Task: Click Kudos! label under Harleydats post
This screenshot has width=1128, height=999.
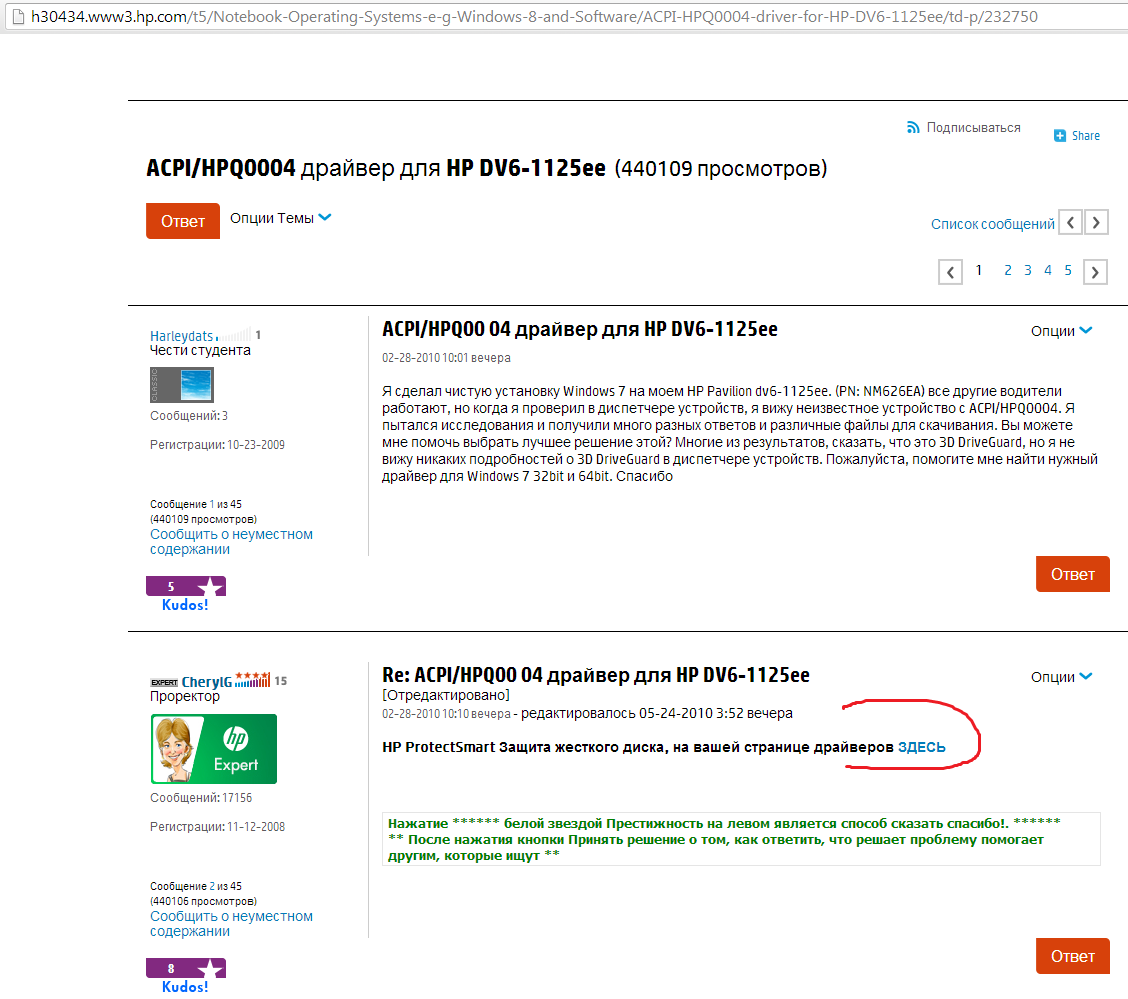Action: [x=185, y=605]
